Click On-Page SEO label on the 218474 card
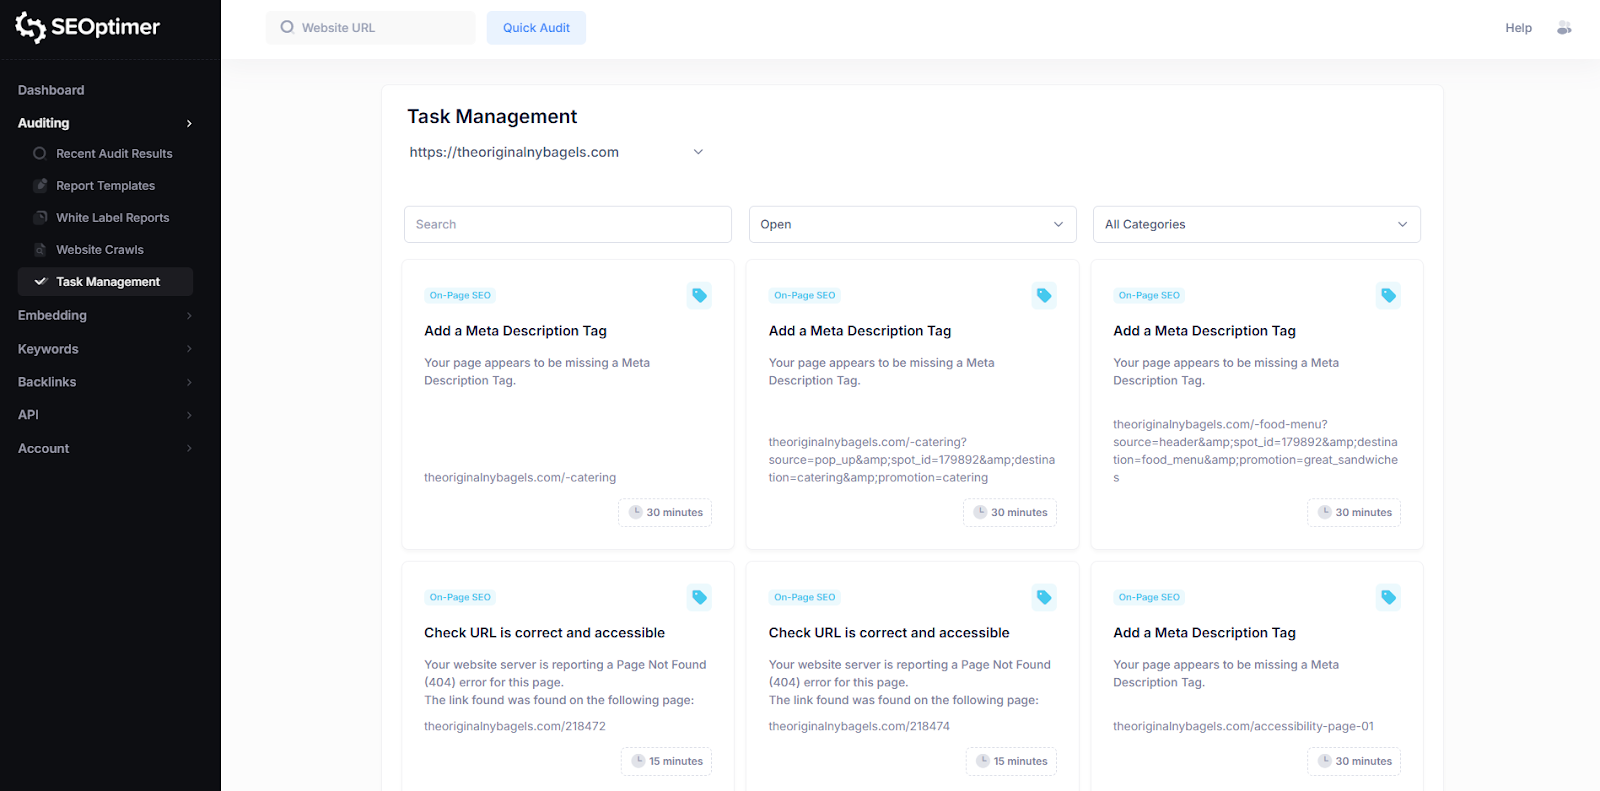This screenshot has width=1600, height=791. 804,597
